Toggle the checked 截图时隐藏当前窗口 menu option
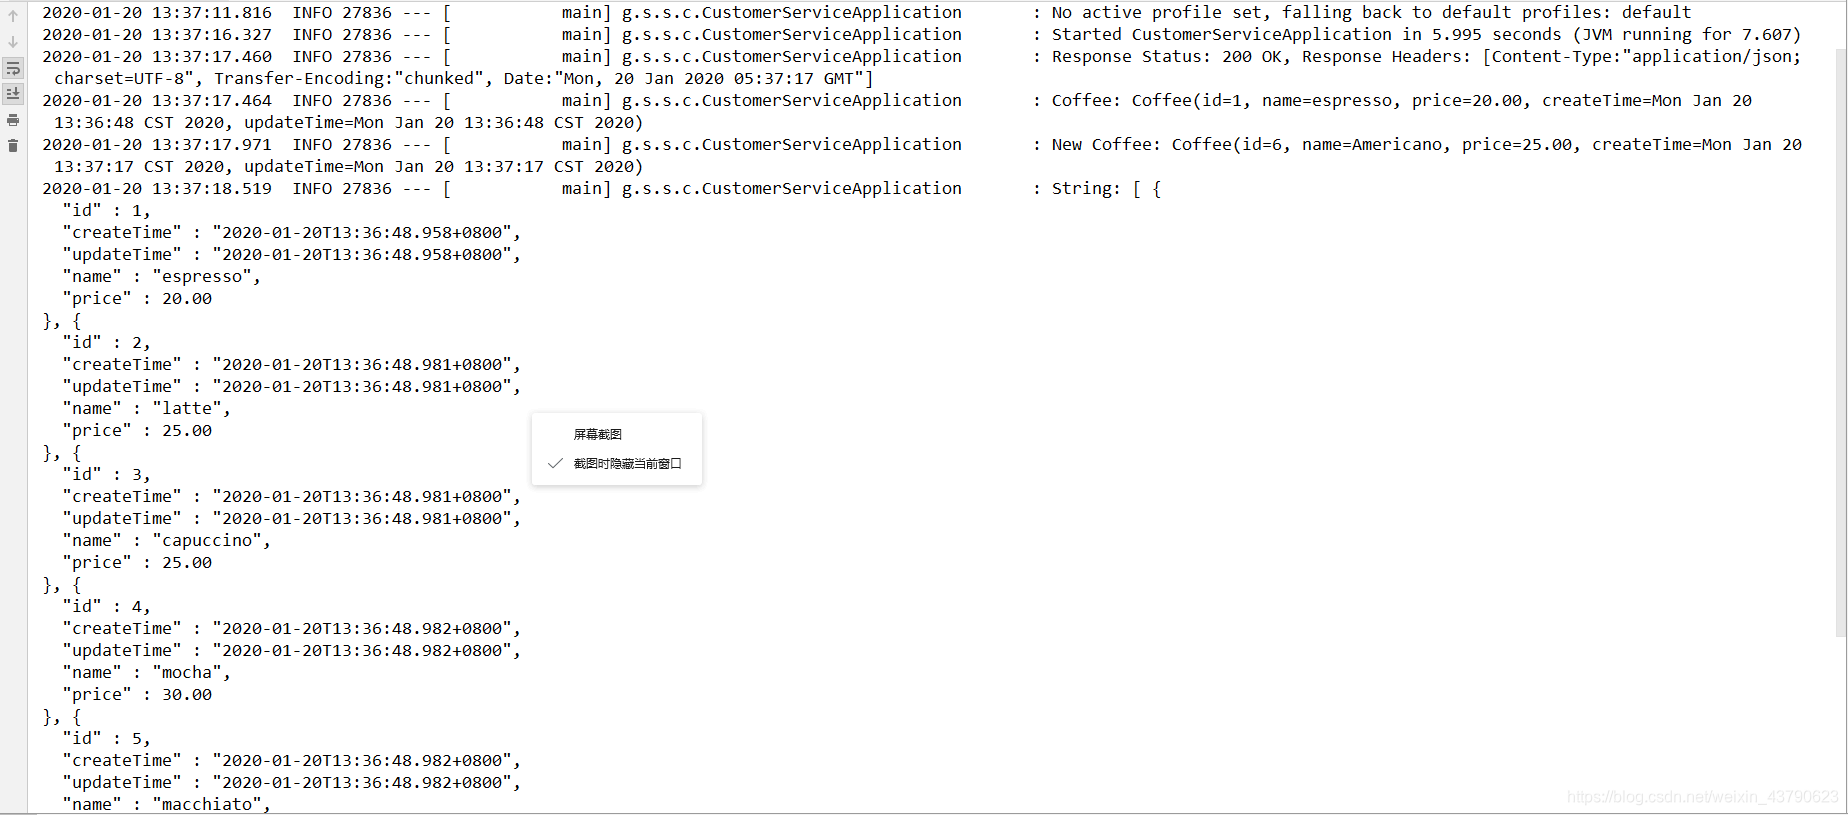 [616, 463]
